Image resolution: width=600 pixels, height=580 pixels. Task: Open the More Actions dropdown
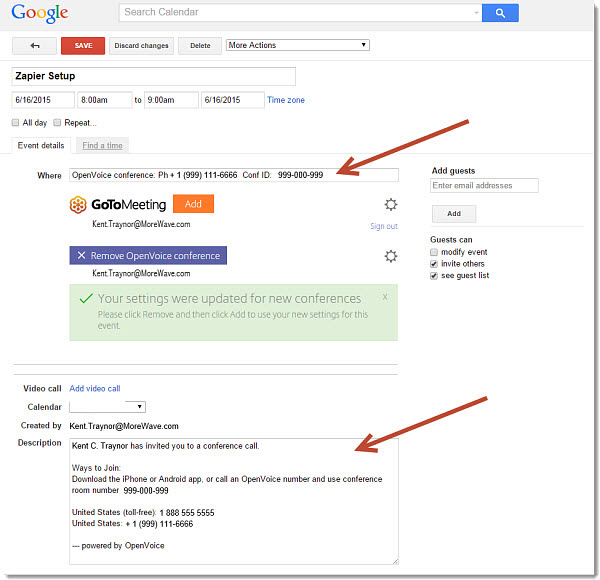297,45
